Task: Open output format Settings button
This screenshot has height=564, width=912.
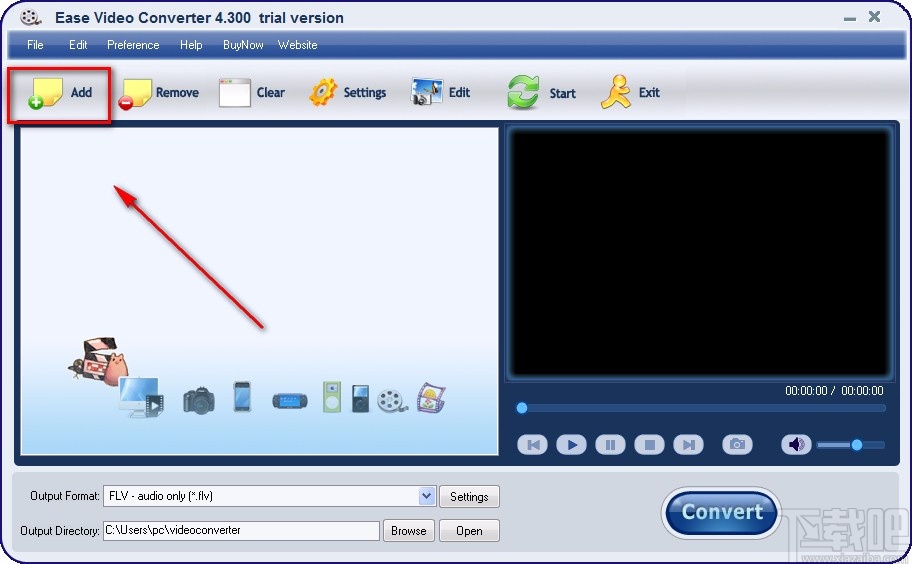Action: tap(469, 497)
